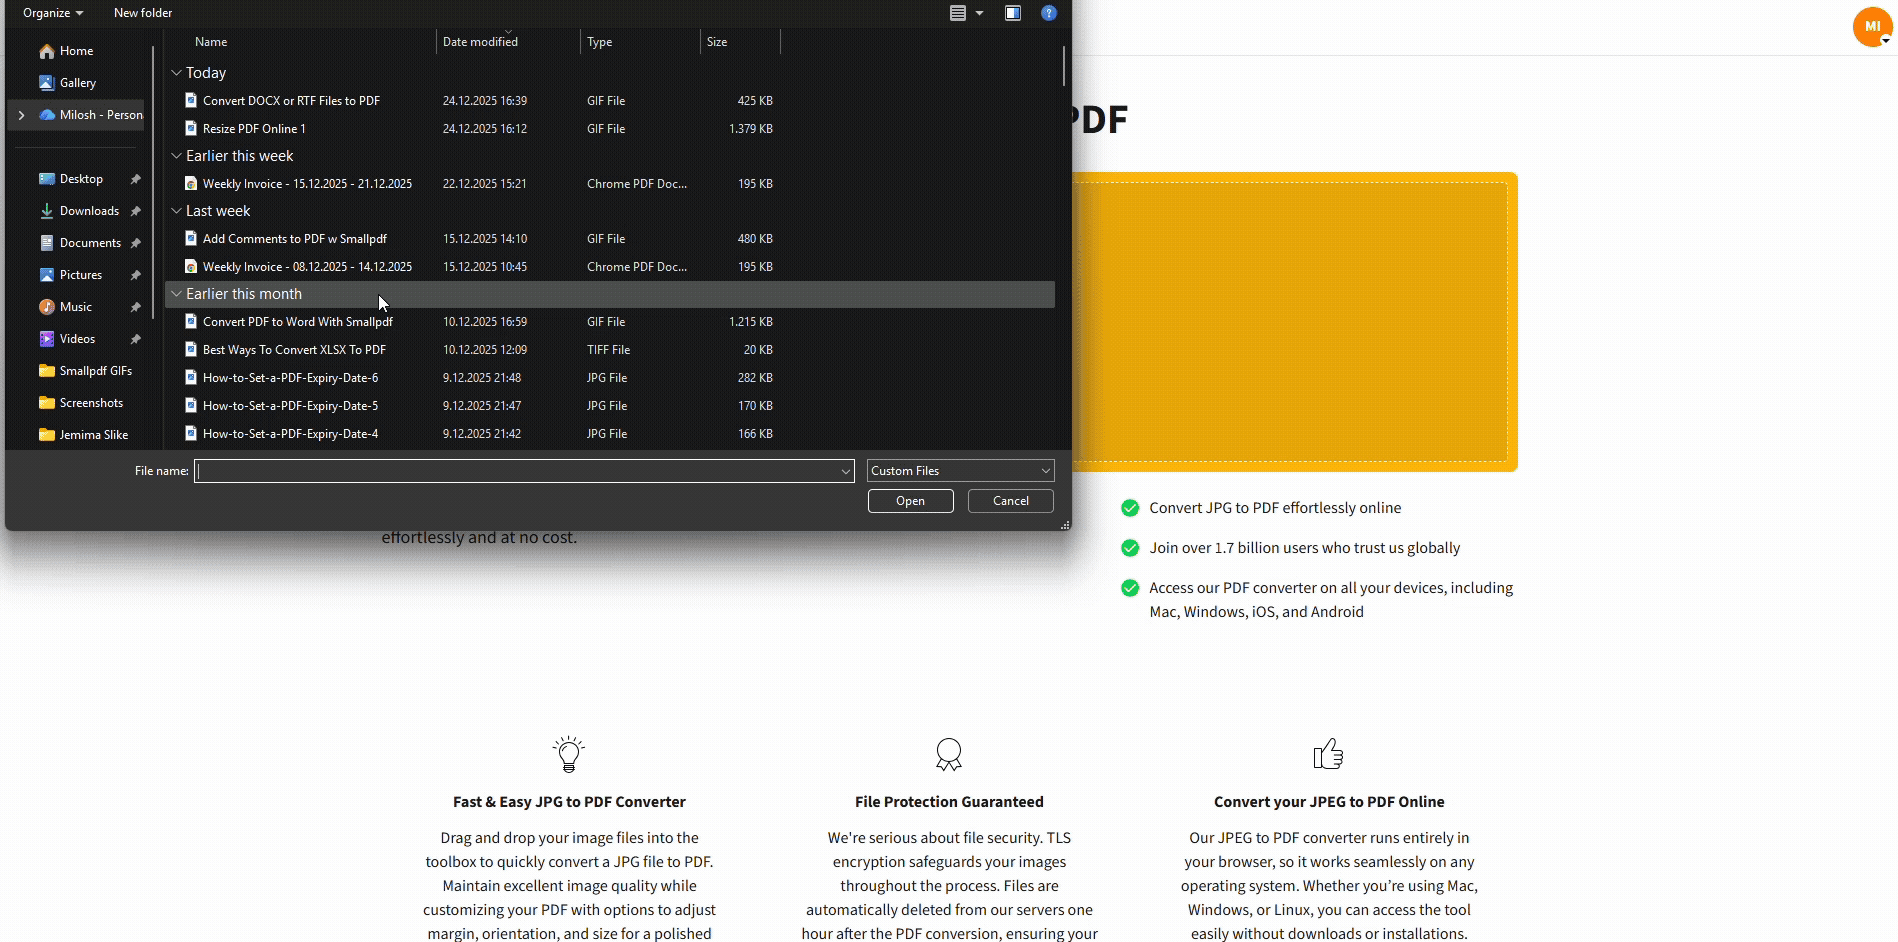Click the pin icon next to Videos
Image resolution: width=1898 pixels, height=942 pixels.
click(135, 339)
